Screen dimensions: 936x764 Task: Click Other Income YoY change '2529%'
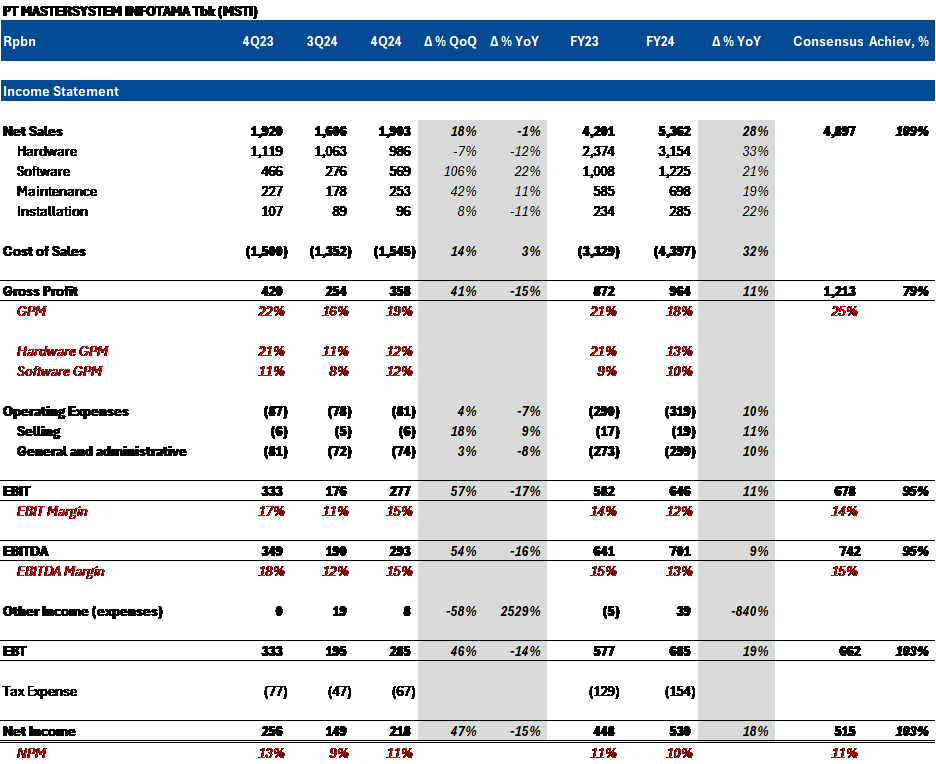(520, 611)
